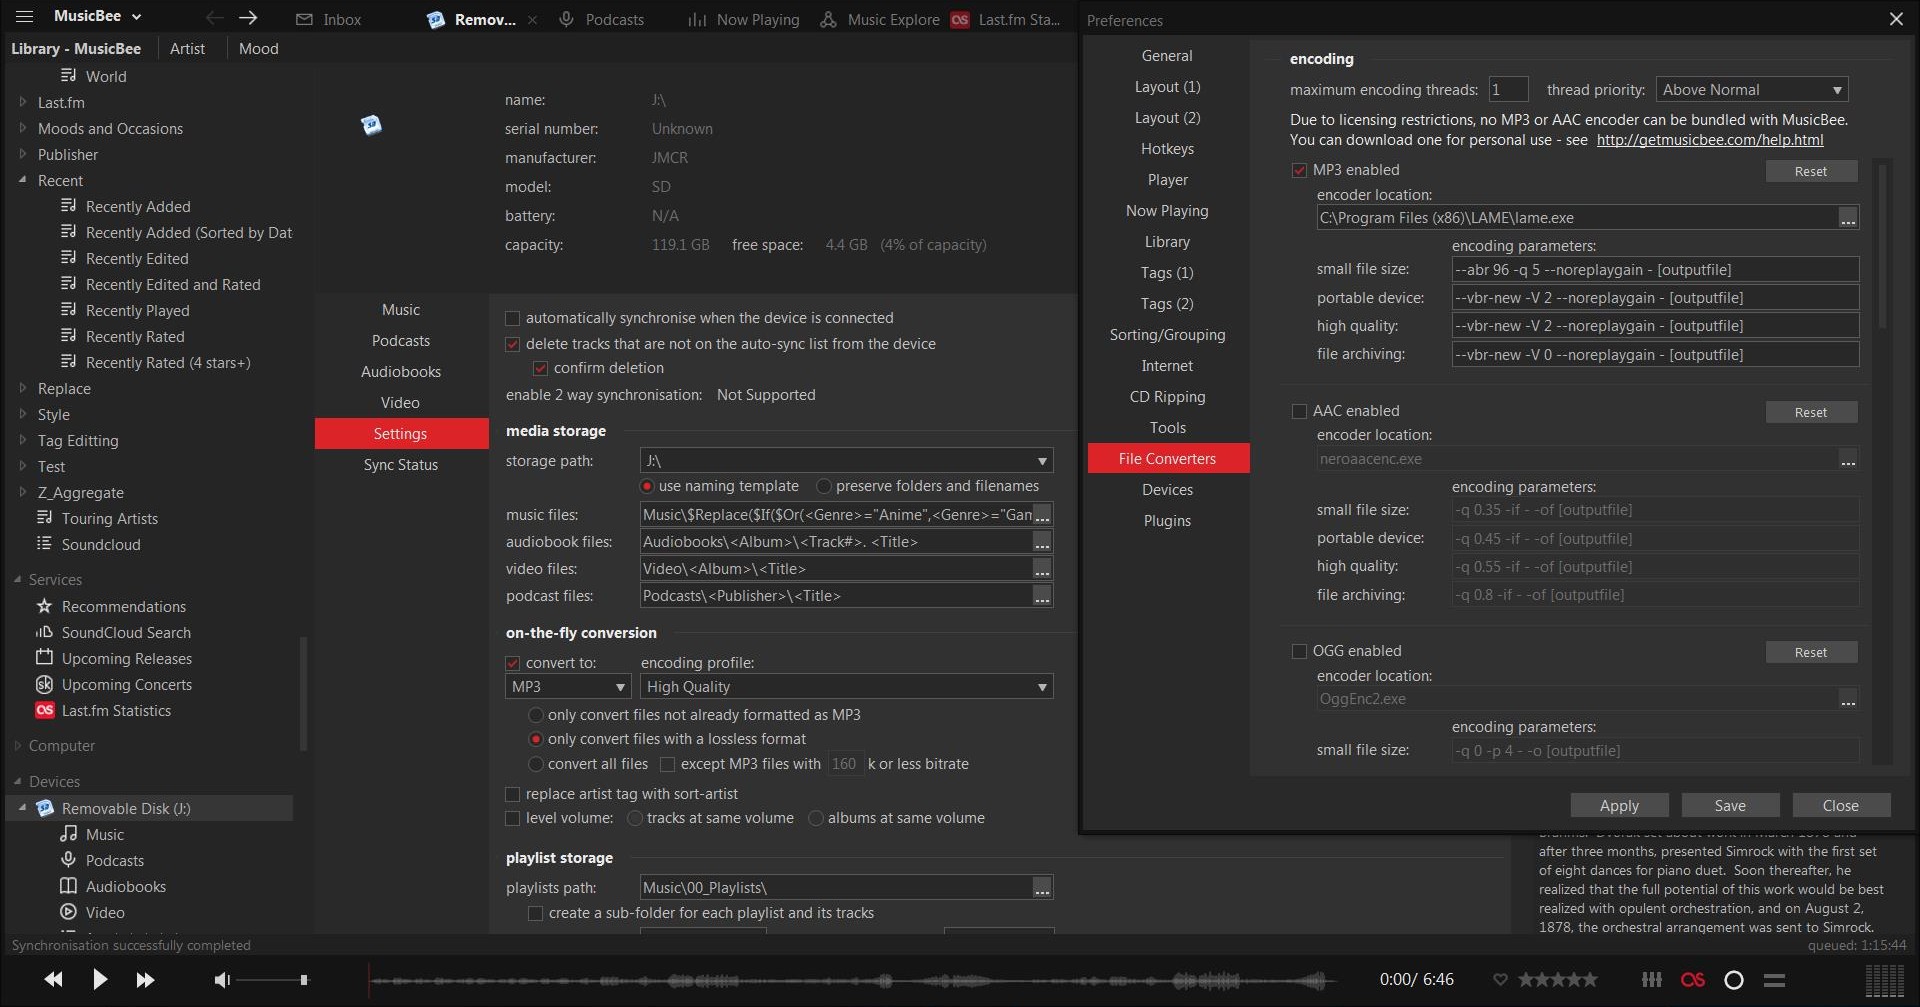Collapse the Recent tree node

pyautogui.click(x=22, y=180)
